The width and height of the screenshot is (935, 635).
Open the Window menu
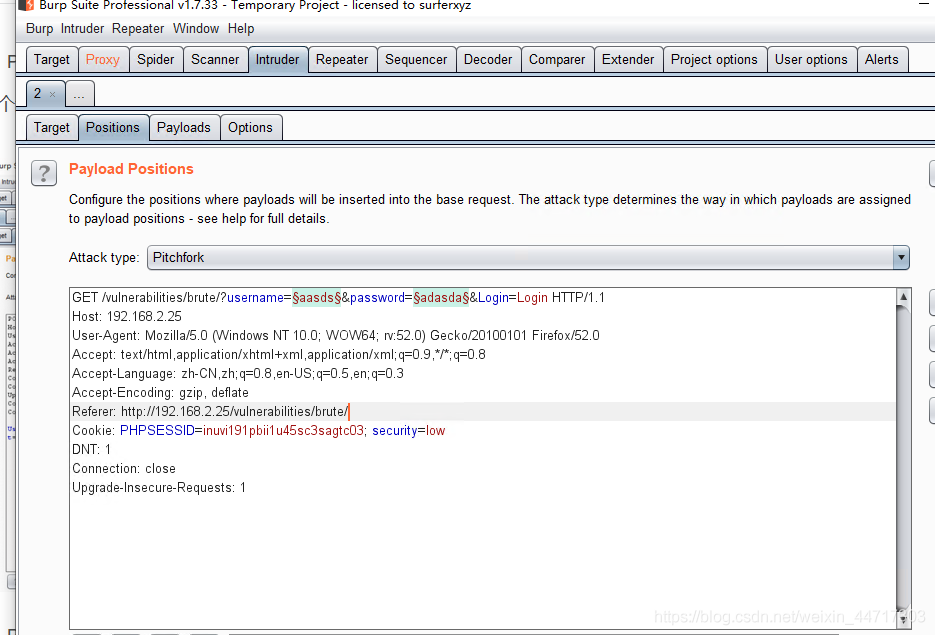(196, 29)
